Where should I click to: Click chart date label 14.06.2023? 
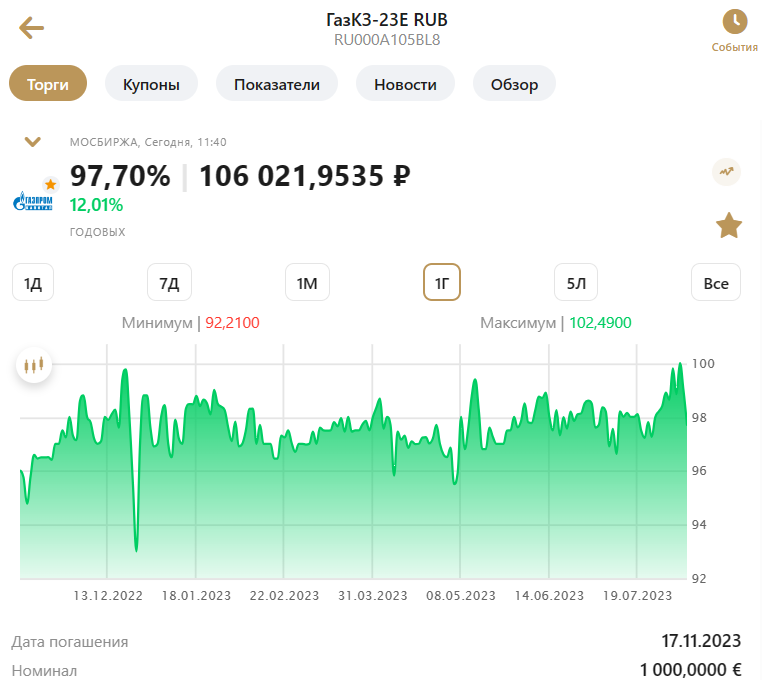549,596
